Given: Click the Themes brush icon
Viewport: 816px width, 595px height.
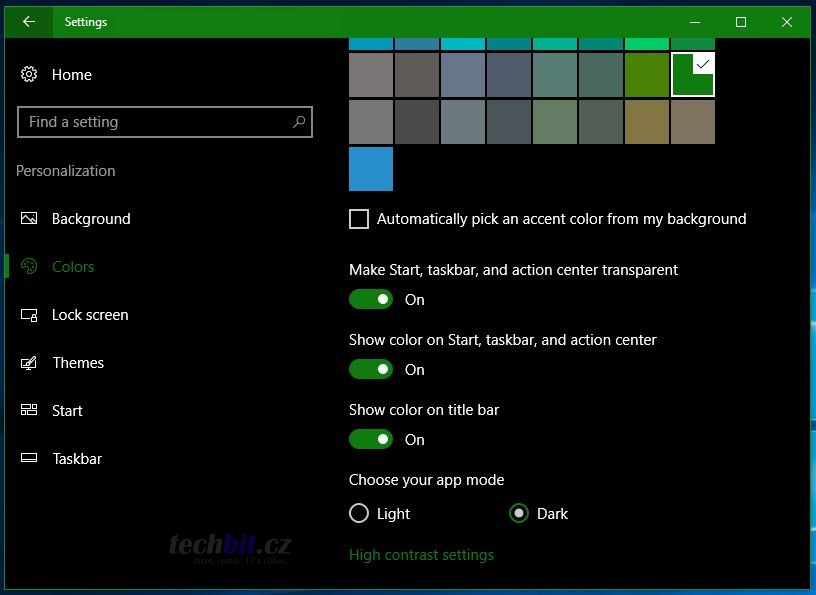Looking at the screenshot, I should tap(29, 363).
